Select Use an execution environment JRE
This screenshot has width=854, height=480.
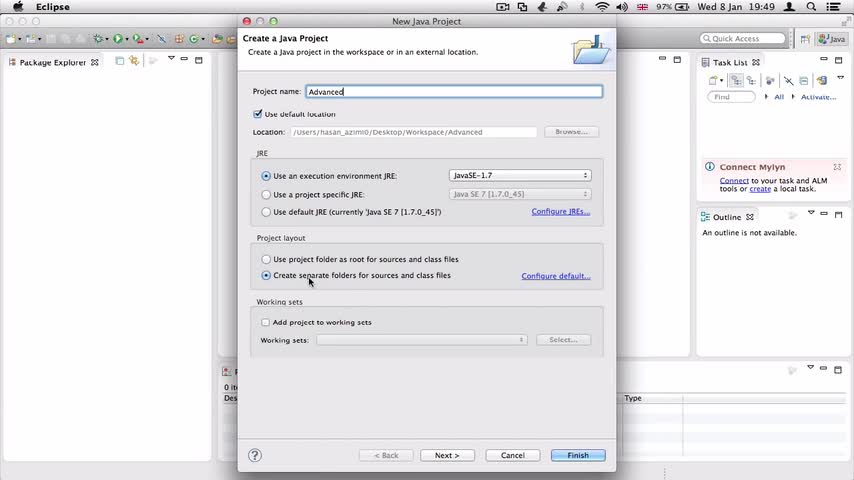tap(266, 176)
